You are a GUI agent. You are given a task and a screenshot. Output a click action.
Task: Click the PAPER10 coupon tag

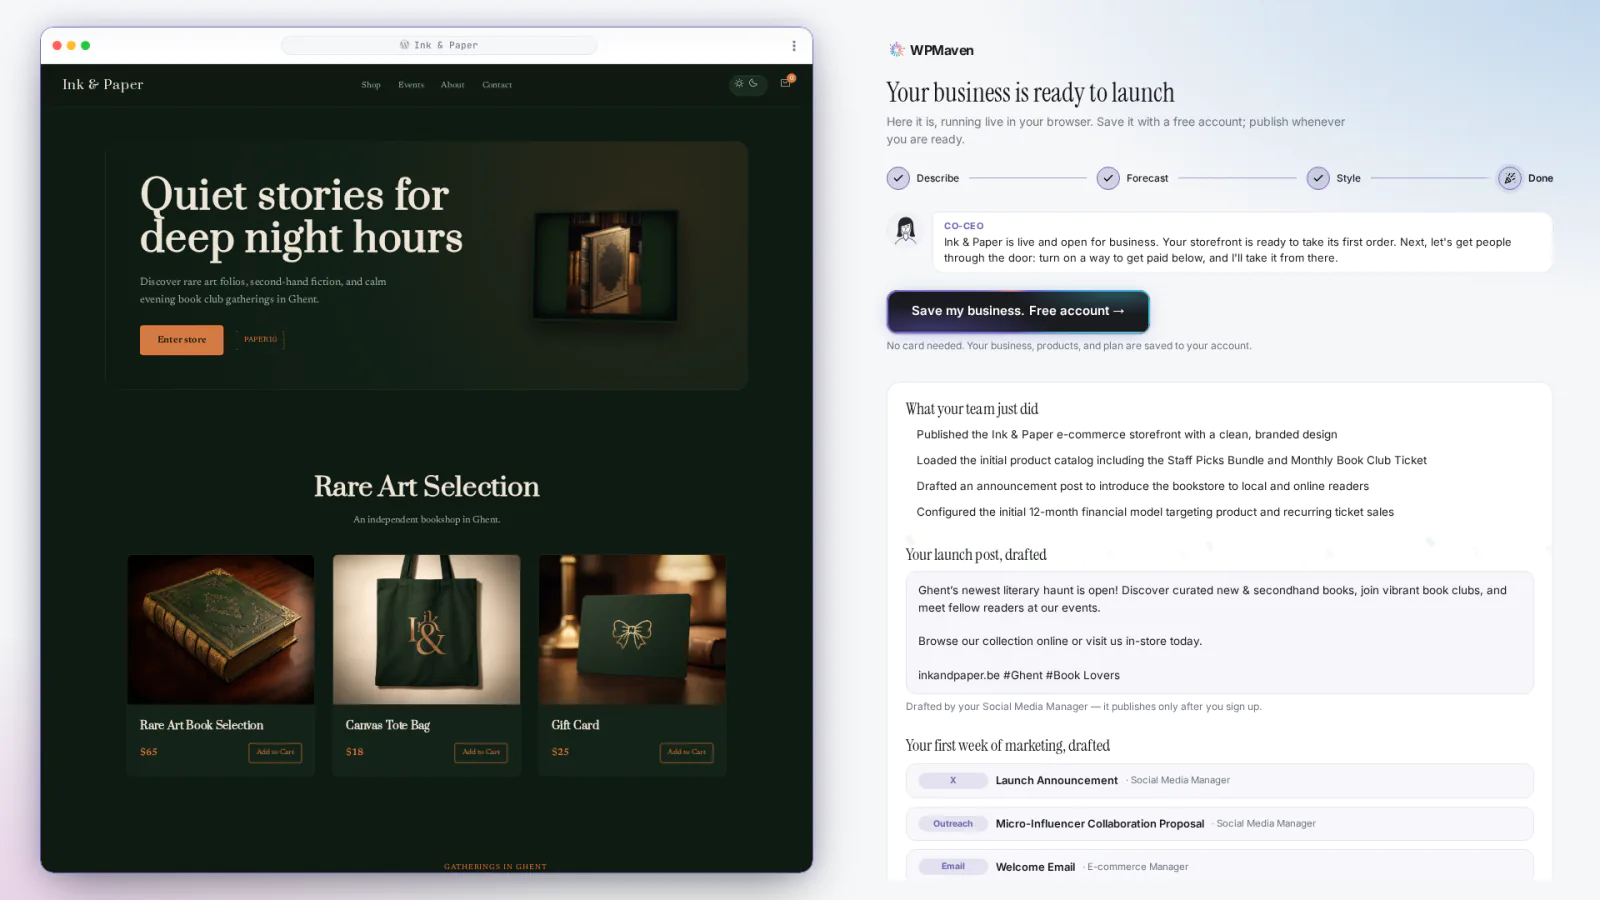point(261,340)
